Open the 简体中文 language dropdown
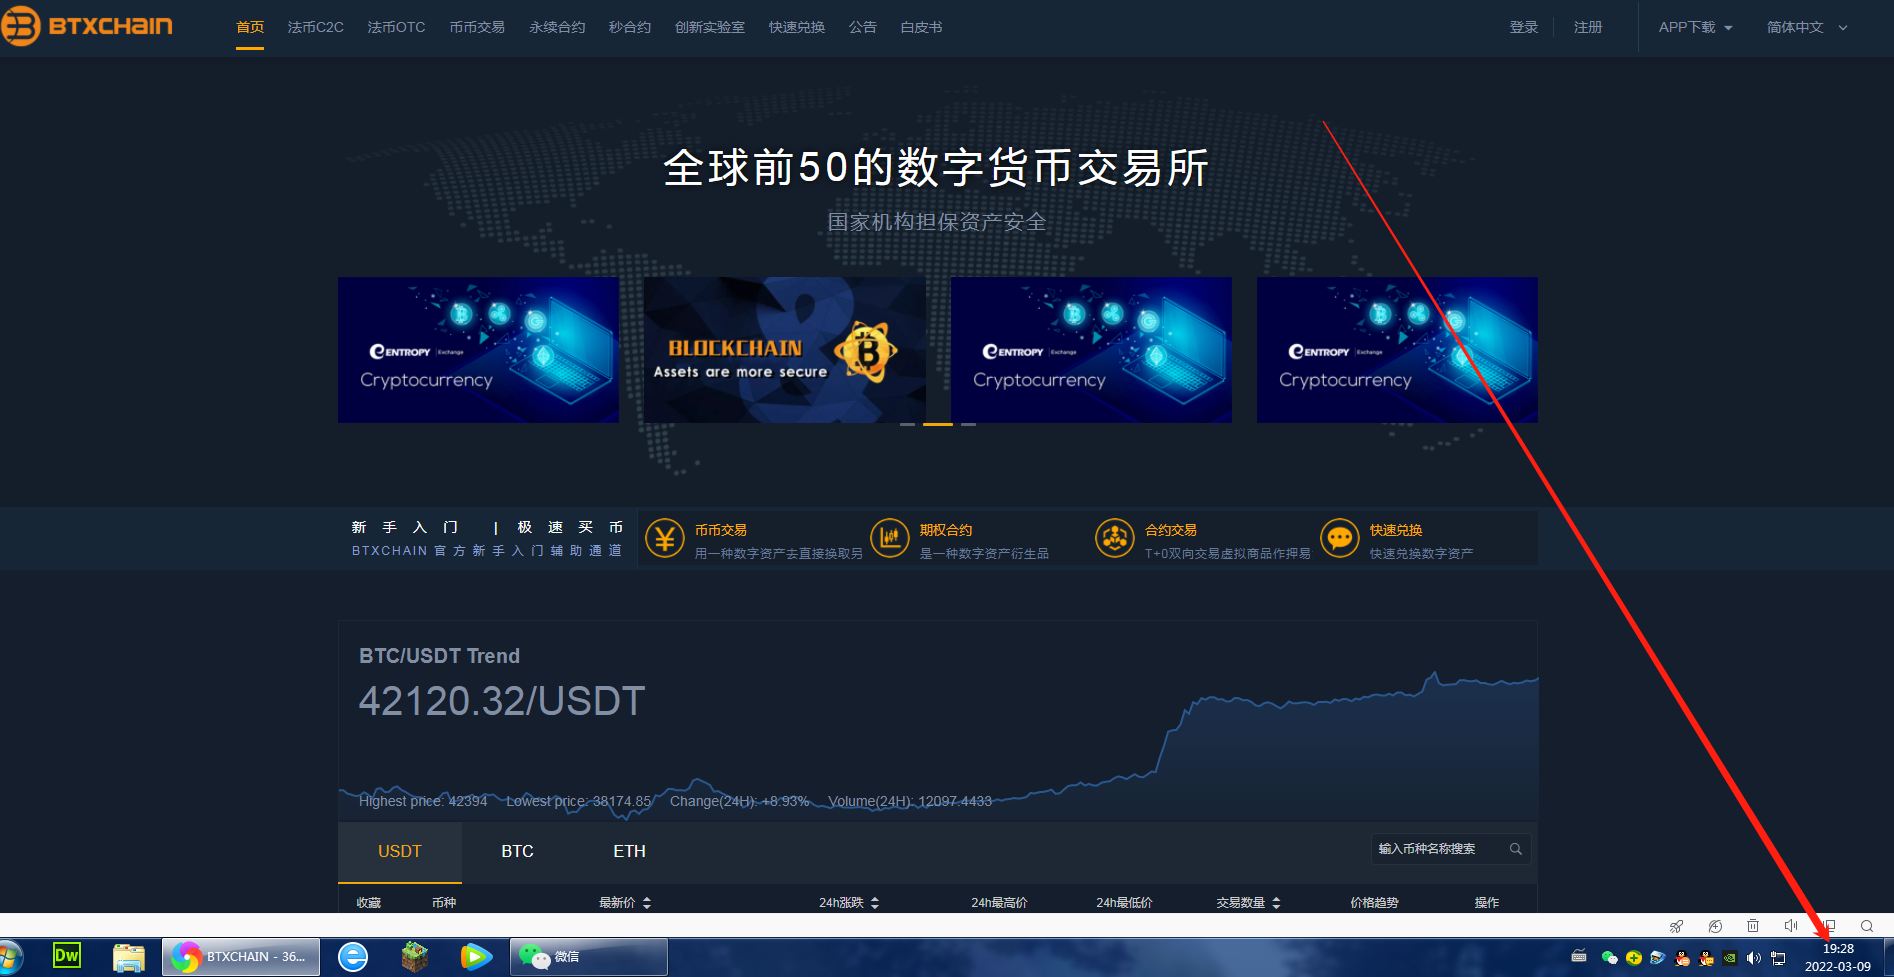This screenshot has height=977, width=1894. [1807, 27]
